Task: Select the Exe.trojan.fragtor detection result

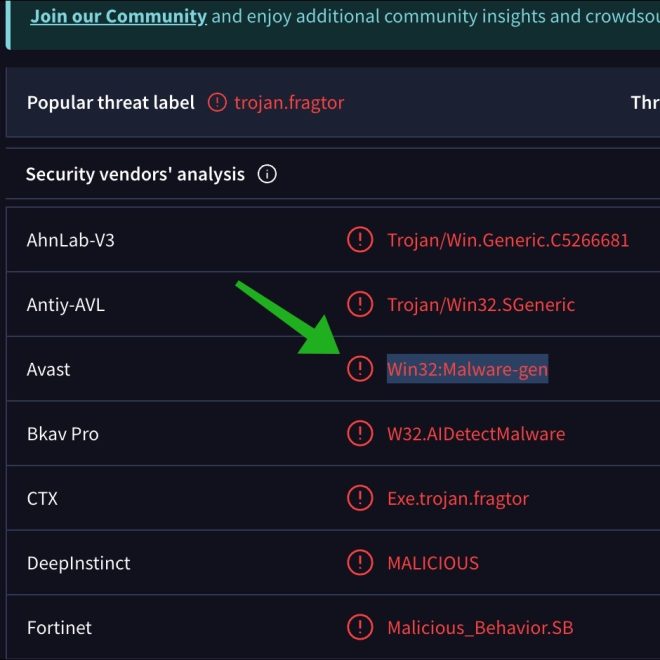Action: (458, 498)
